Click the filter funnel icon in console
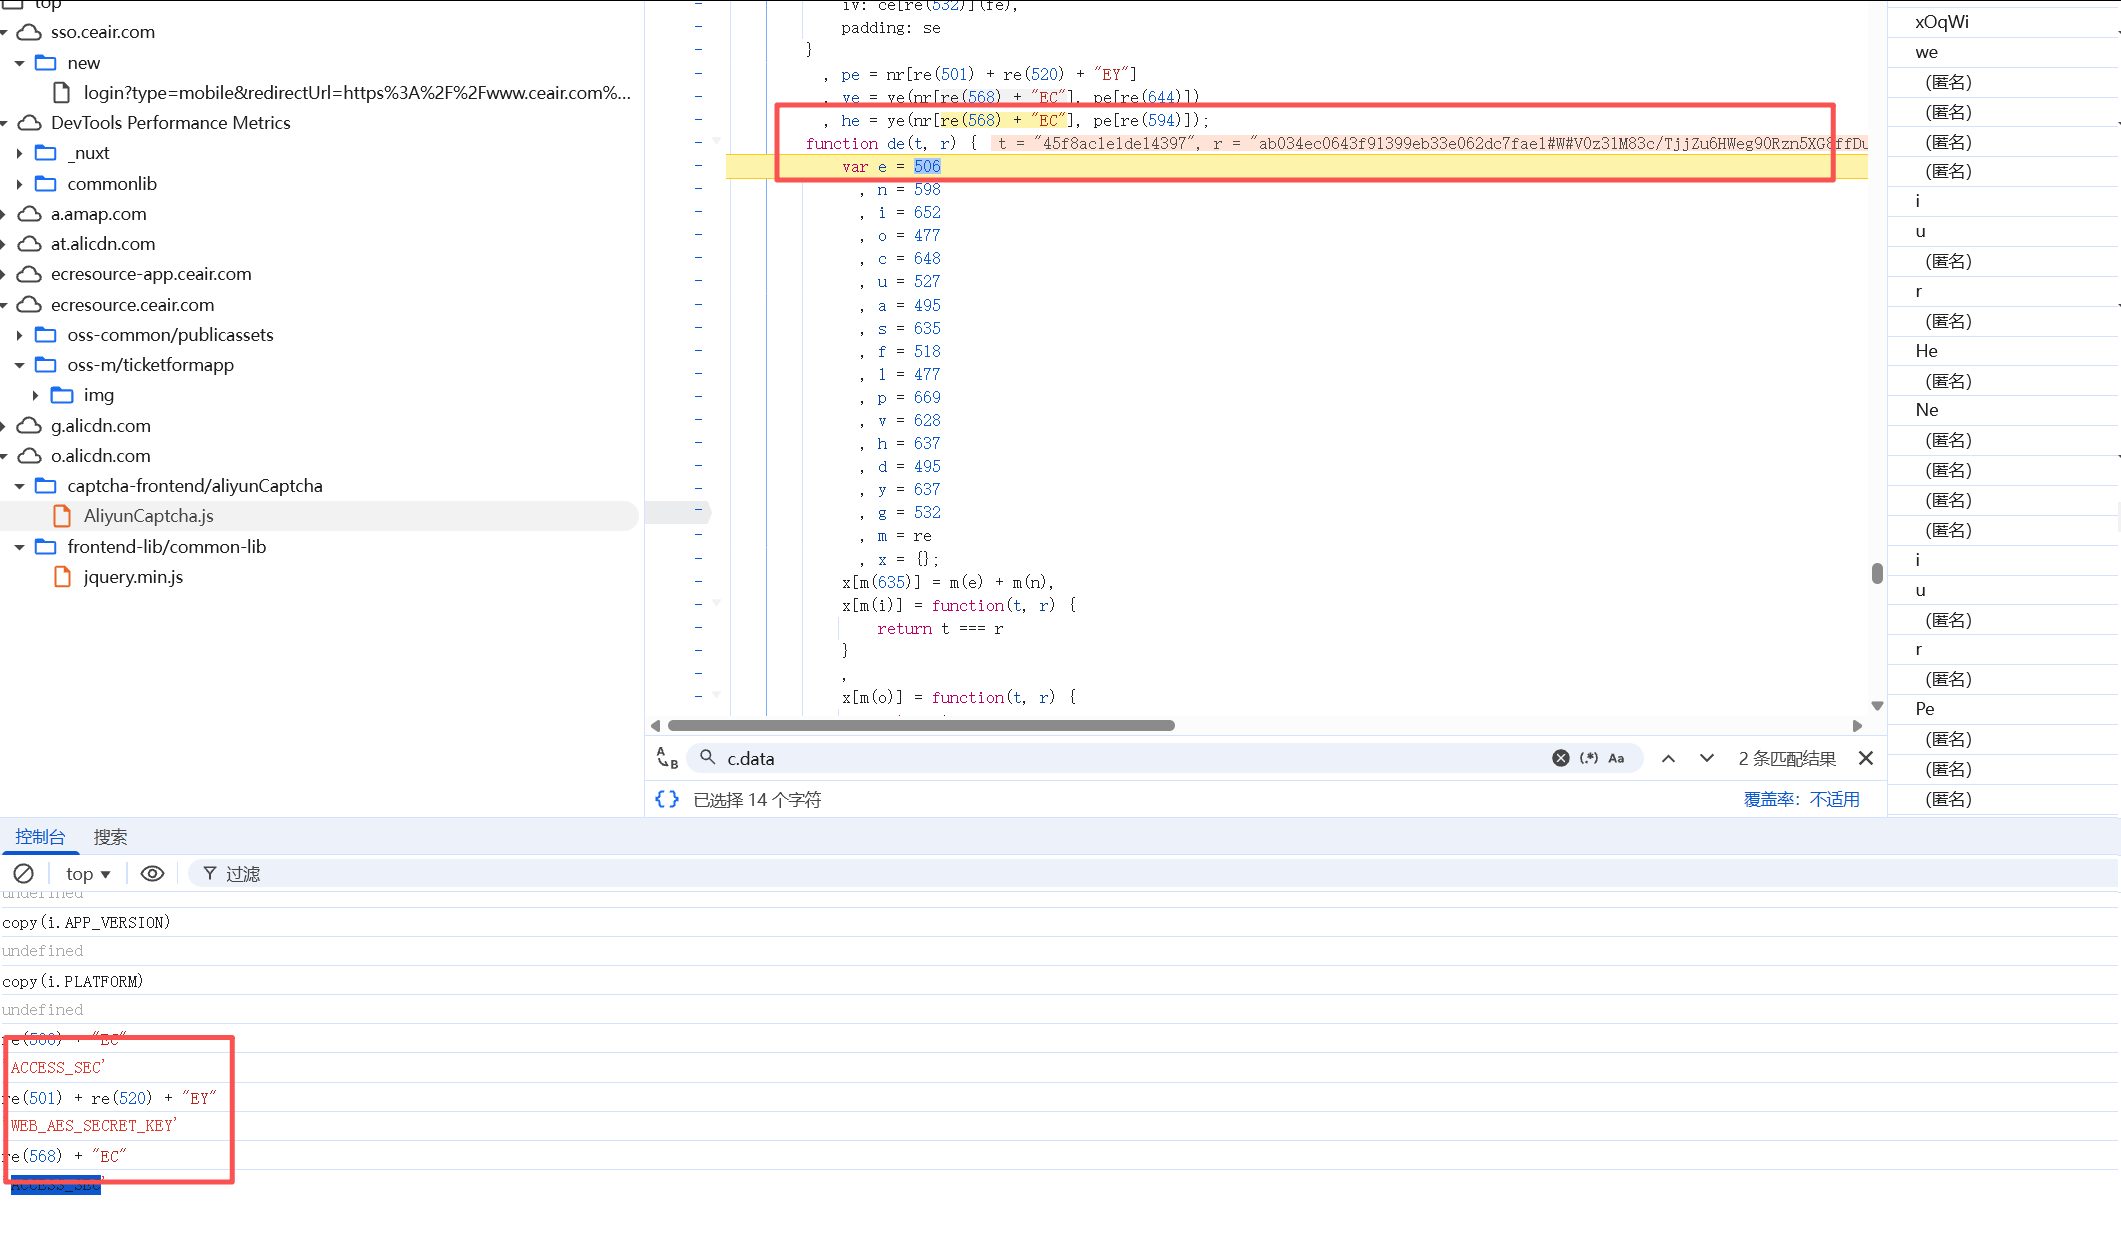 click(209, 873)
